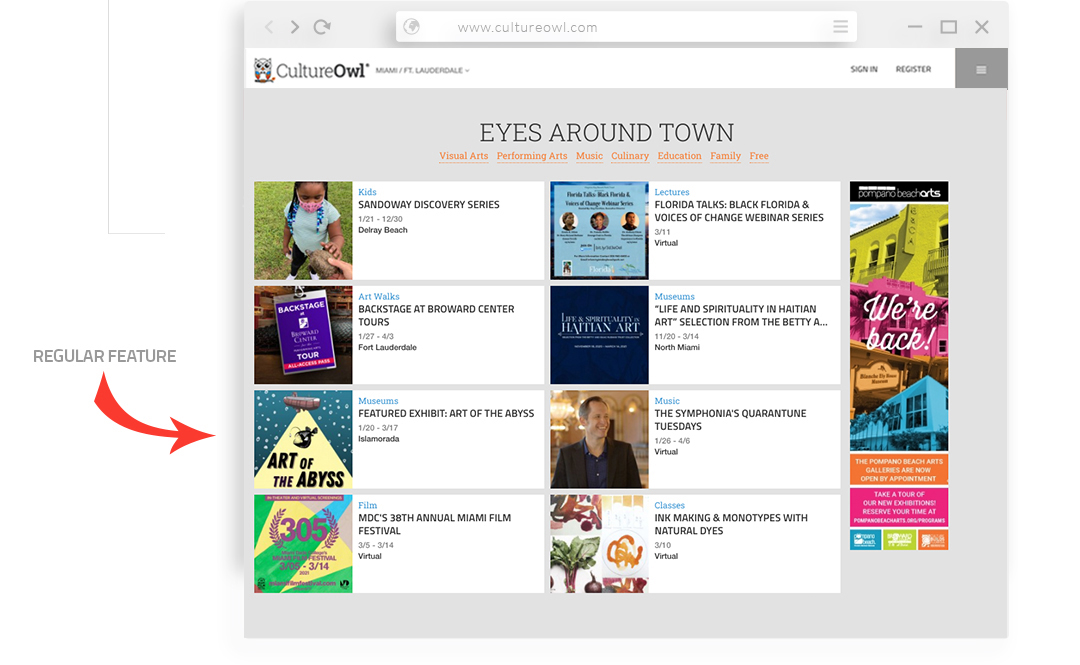Click the green sponsor logo in the ad
The height and width of the screenshot is (665, 1080).
pos(899,539)
